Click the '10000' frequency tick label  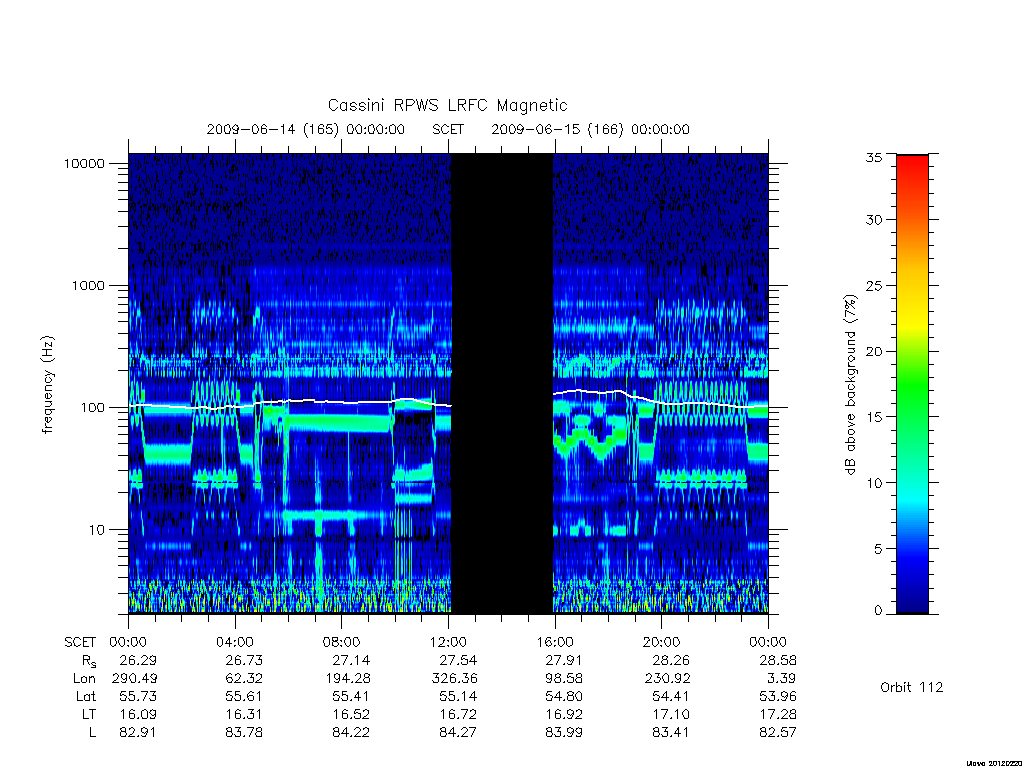coord(84,163)
